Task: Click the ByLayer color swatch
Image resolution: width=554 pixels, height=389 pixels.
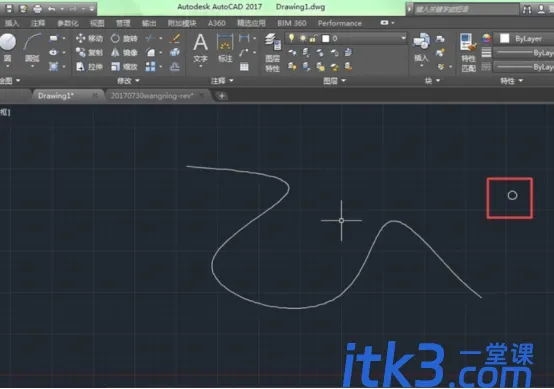Action: pyautogui.click(x=505, y=39)
